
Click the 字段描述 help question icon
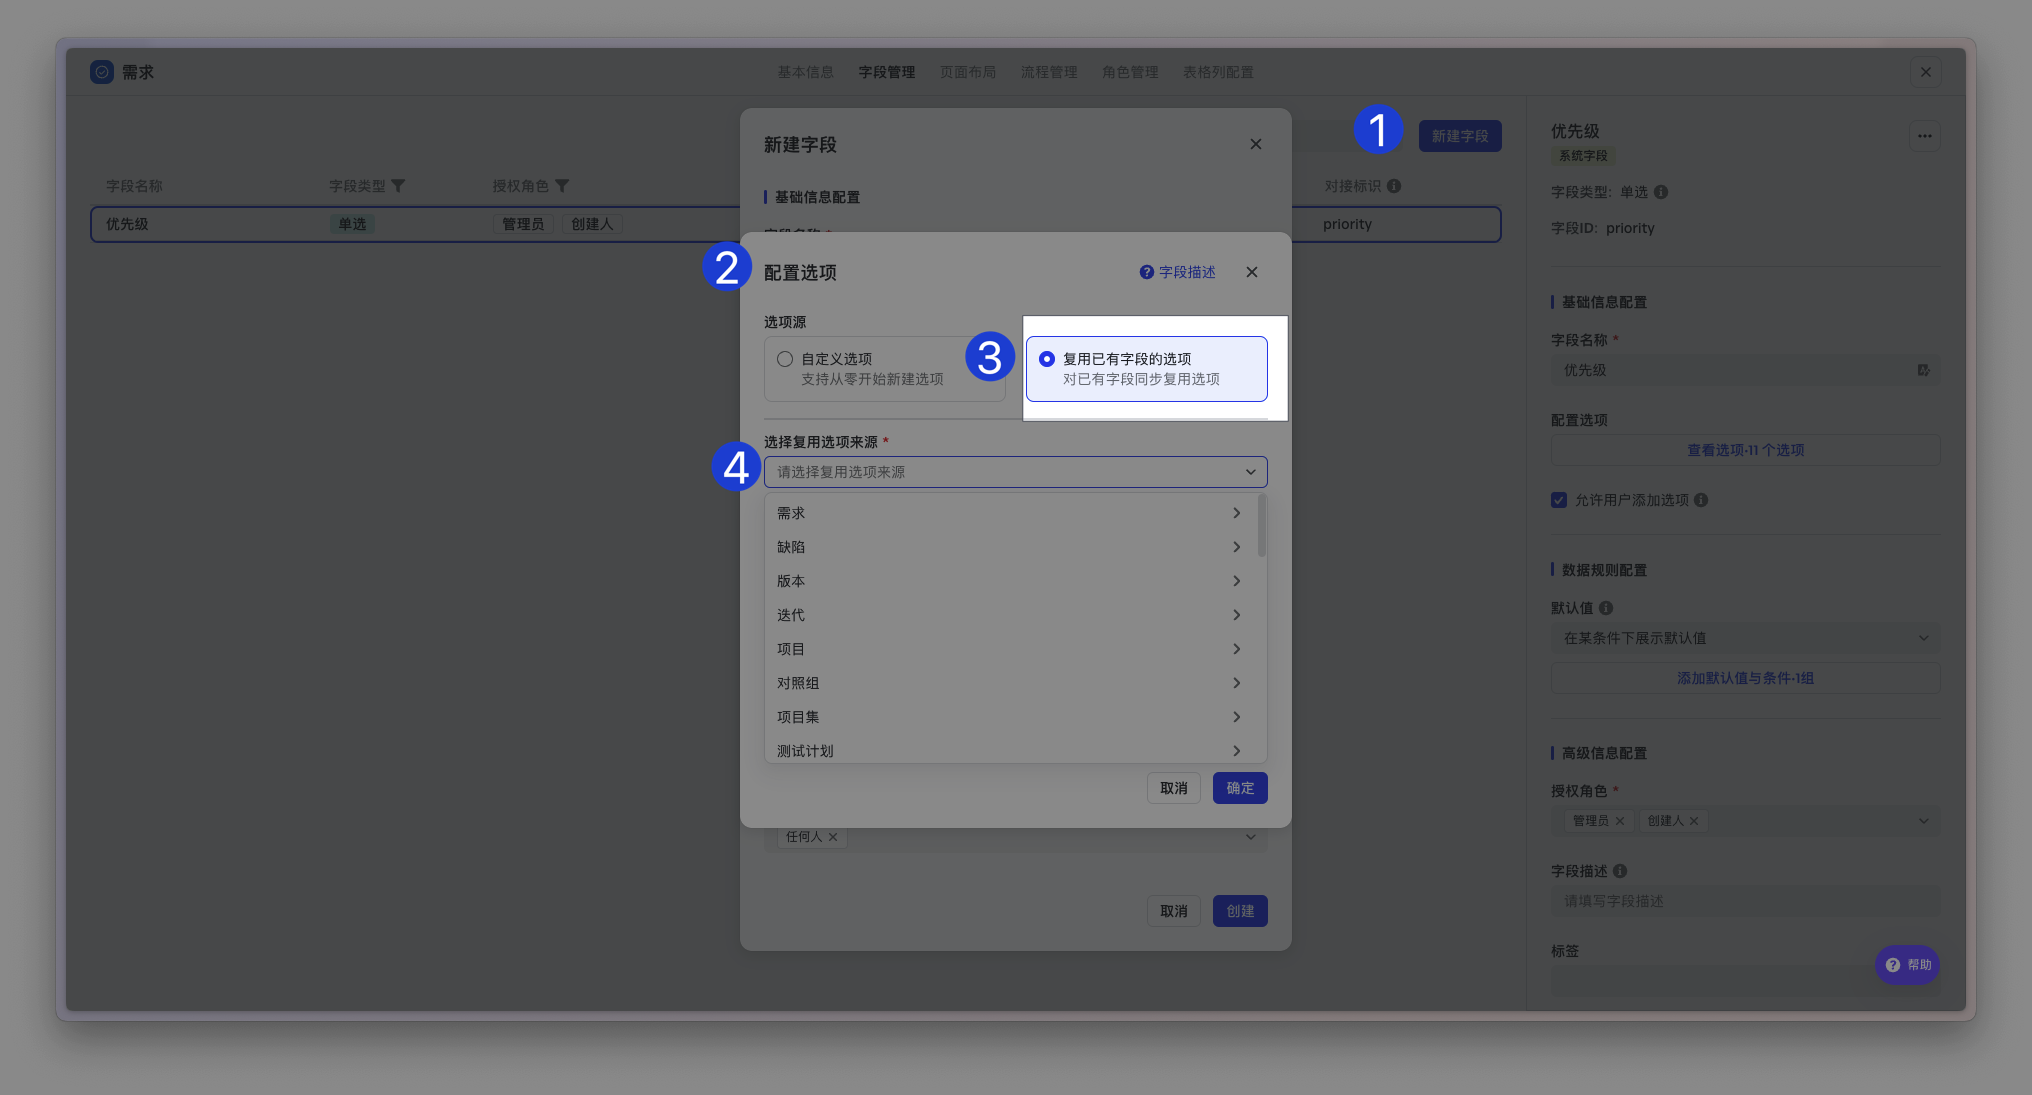click(x=1147, y=272)
